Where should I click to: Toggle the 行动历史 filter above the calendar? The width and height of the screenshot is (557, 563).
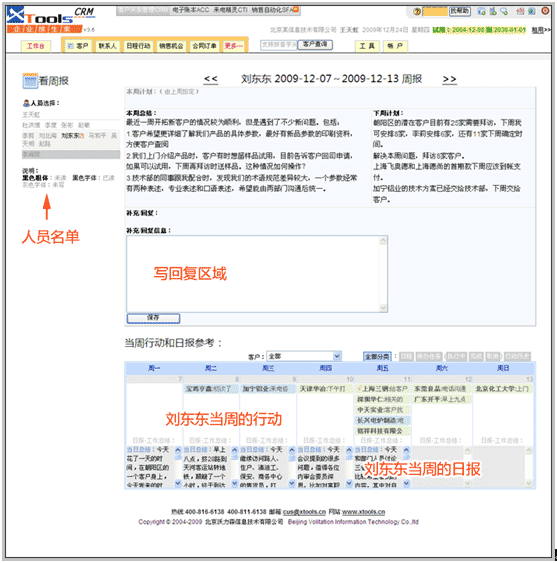[x=517, y=357]
